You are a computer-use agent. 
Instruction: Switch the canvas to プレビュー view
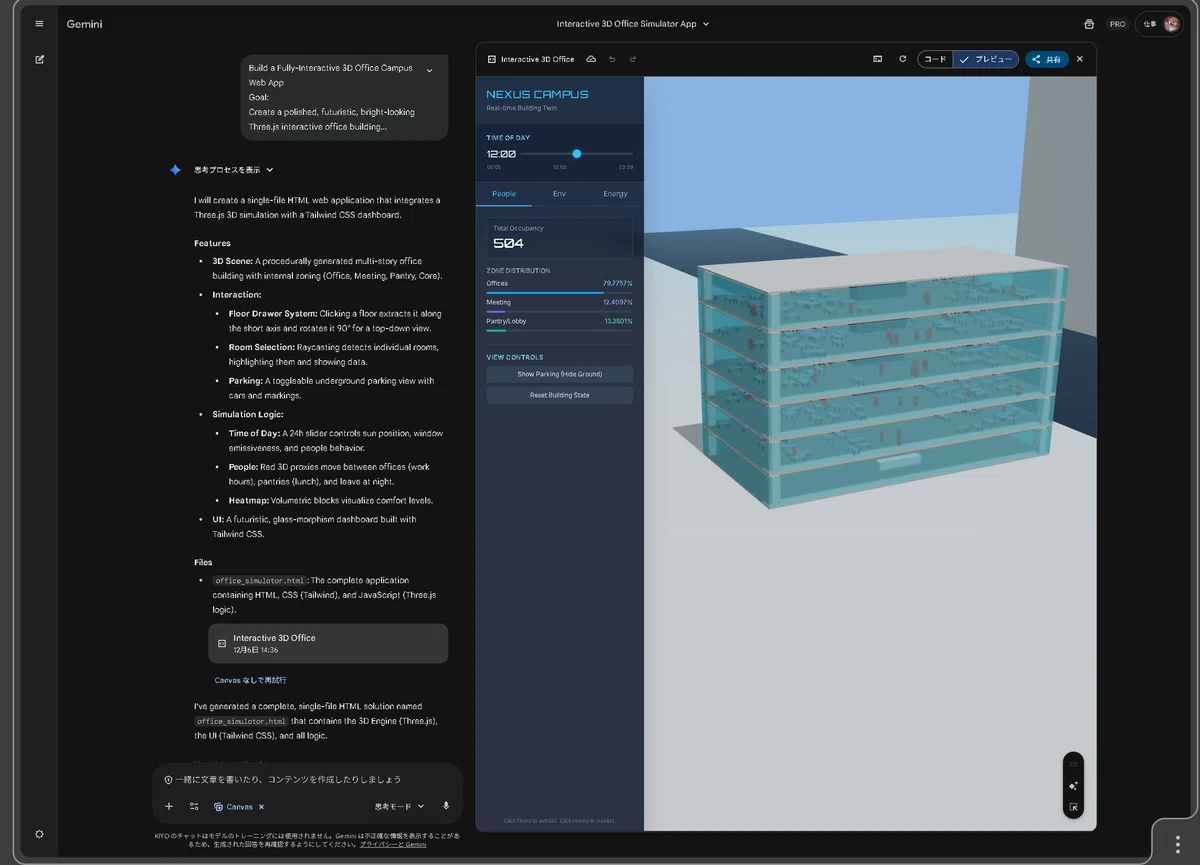click(x=986, y=59)
